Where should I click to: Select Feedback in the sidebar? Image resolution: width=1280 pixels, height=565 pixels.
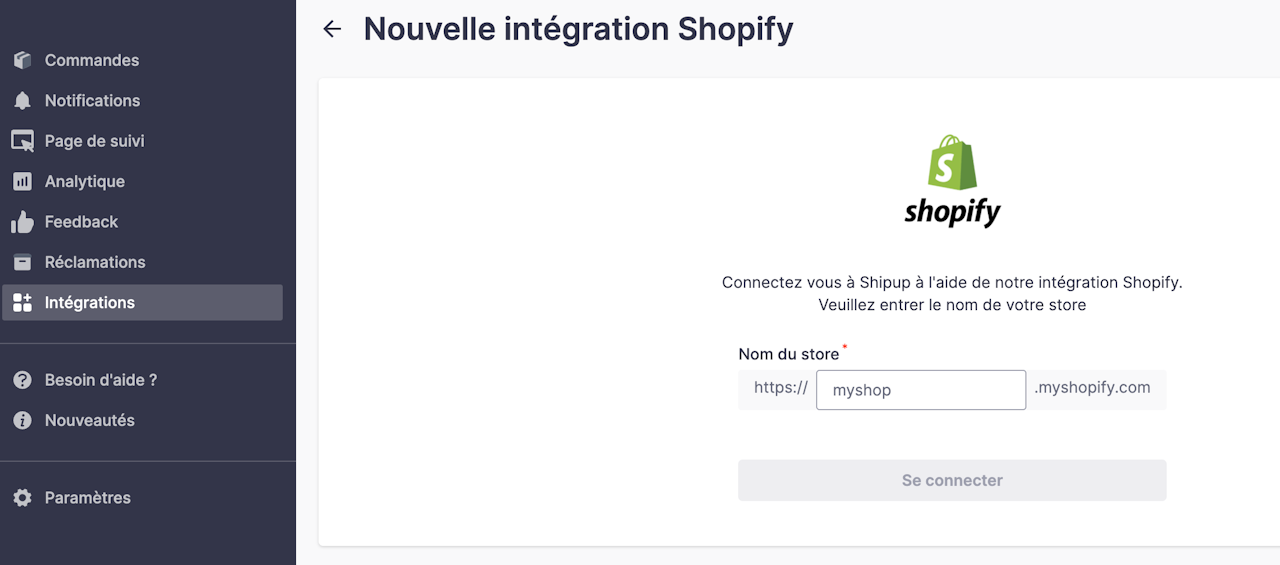point(81,222)
